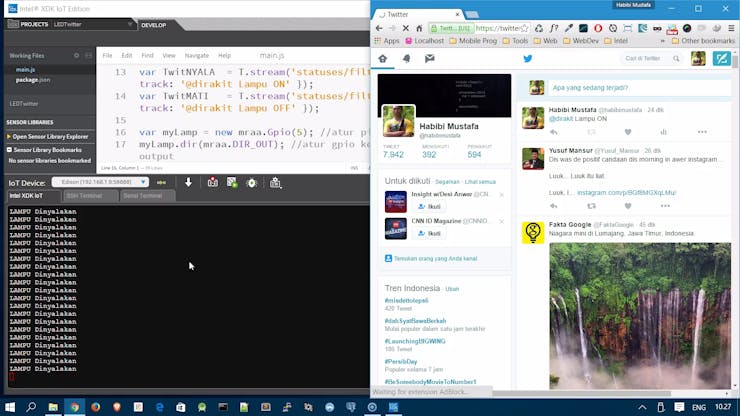This screenshot has height=416, width=740.
Task: Click the install/build icon with red badge
Action: (x=213, y=182)
